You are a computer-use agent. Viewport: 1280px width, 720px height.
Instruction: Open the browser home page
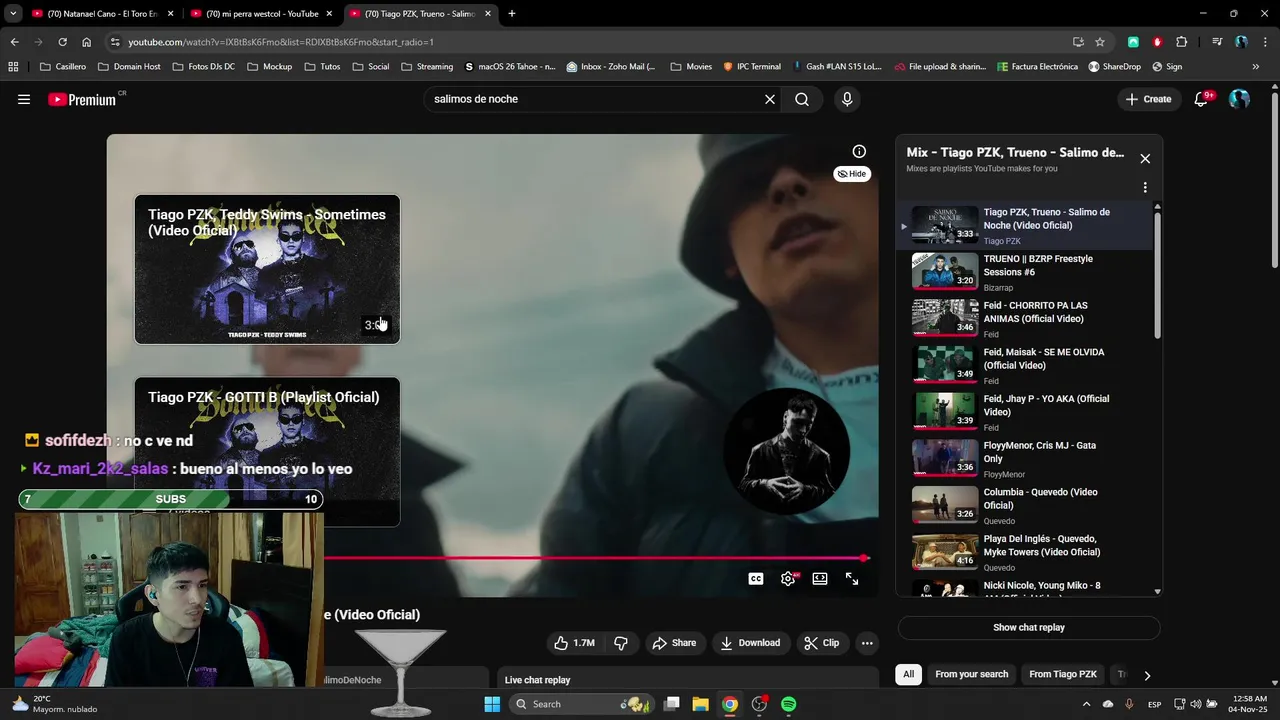click(86, 42)
